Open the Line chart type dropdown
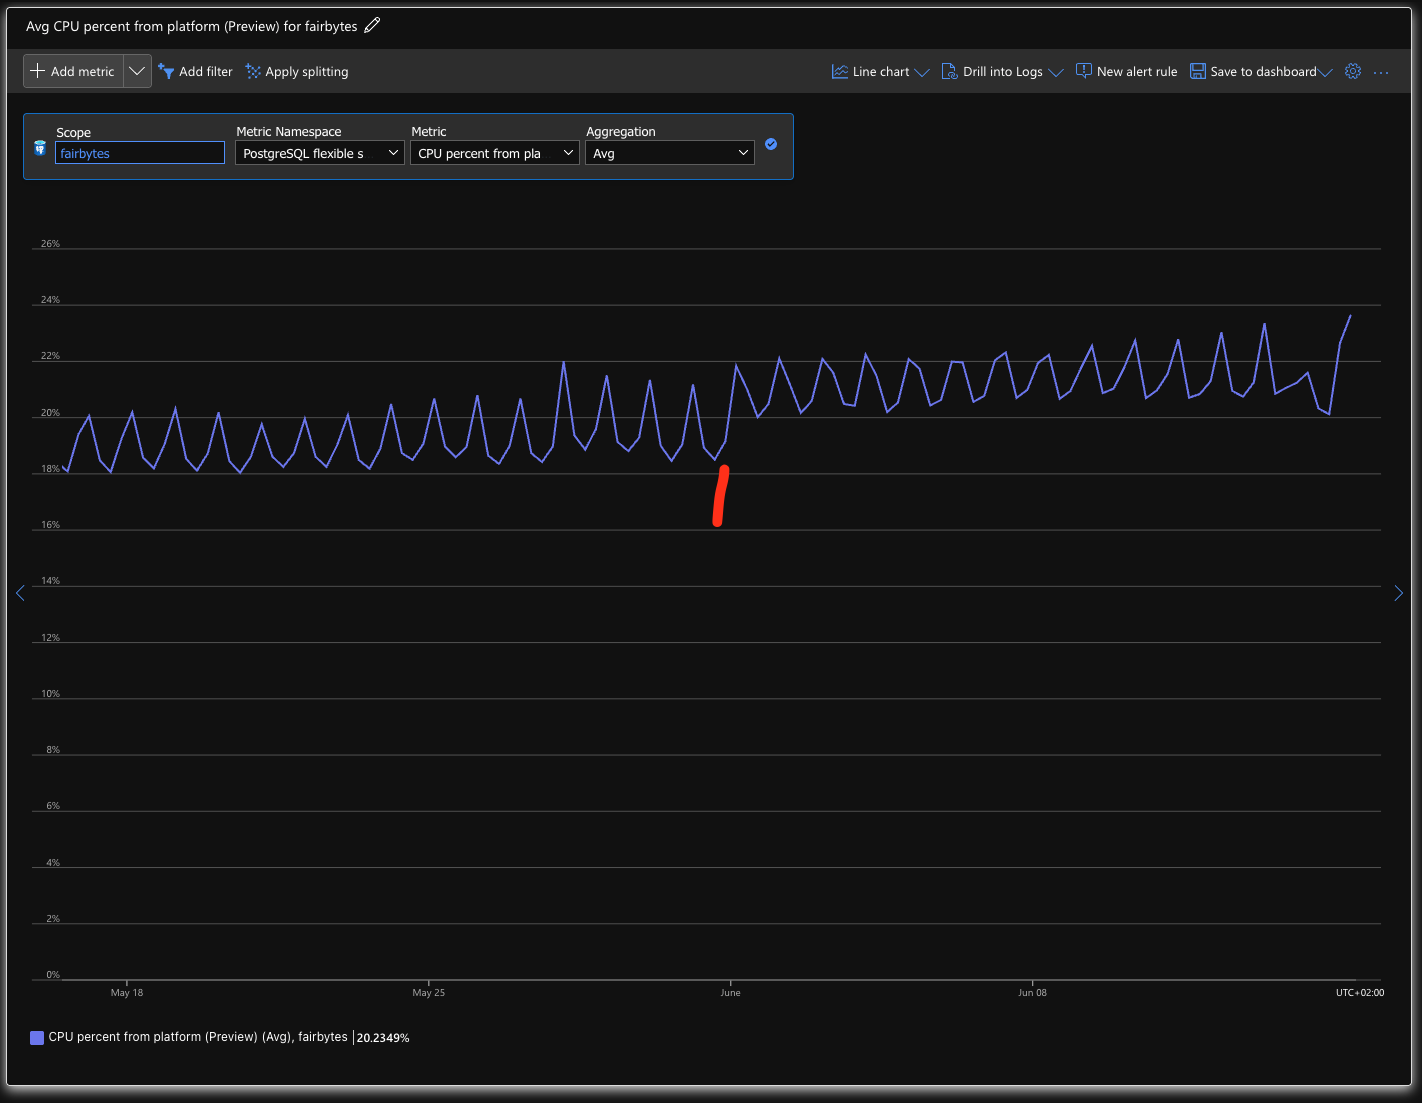The height and width of the screenshot is (1103, 1422). pyautogui.click(x=880, y=71)
